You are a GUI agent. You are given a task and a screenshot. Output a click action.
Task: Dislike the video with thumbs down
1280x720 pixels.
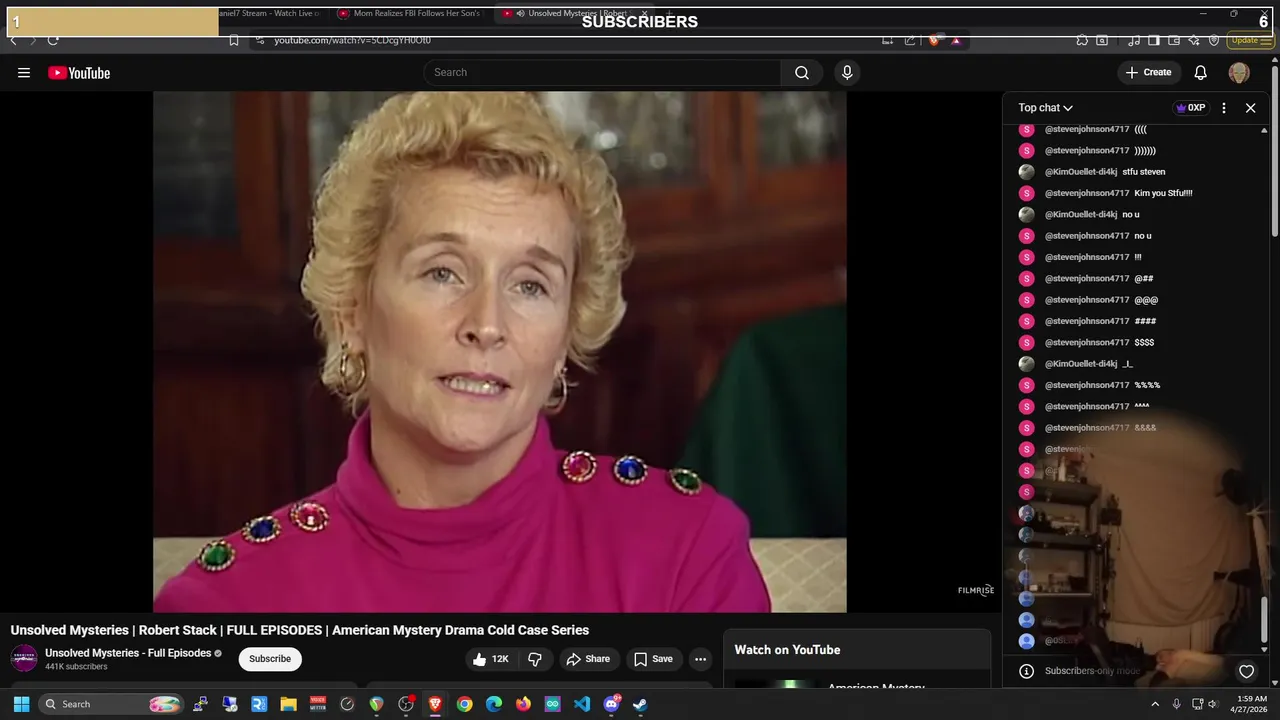535,659
